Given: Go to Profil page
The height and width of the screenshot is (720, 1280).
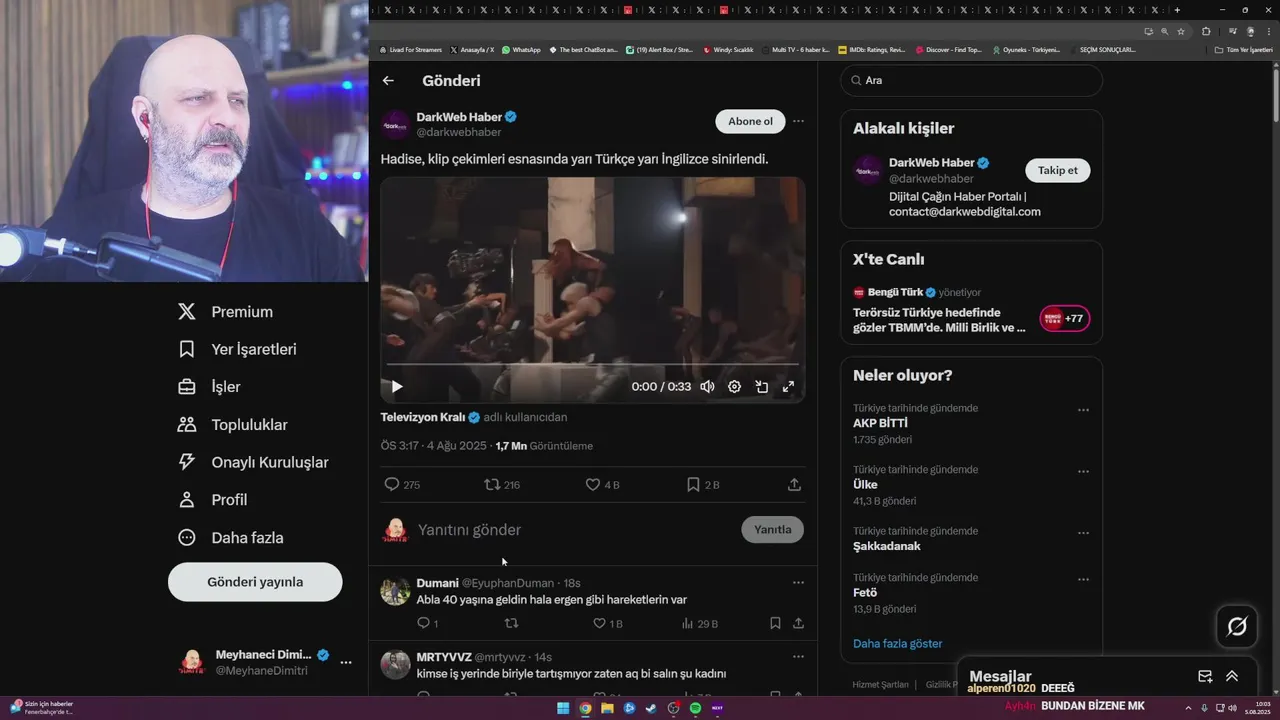Looking at the screenshot, I should (213, 500).
